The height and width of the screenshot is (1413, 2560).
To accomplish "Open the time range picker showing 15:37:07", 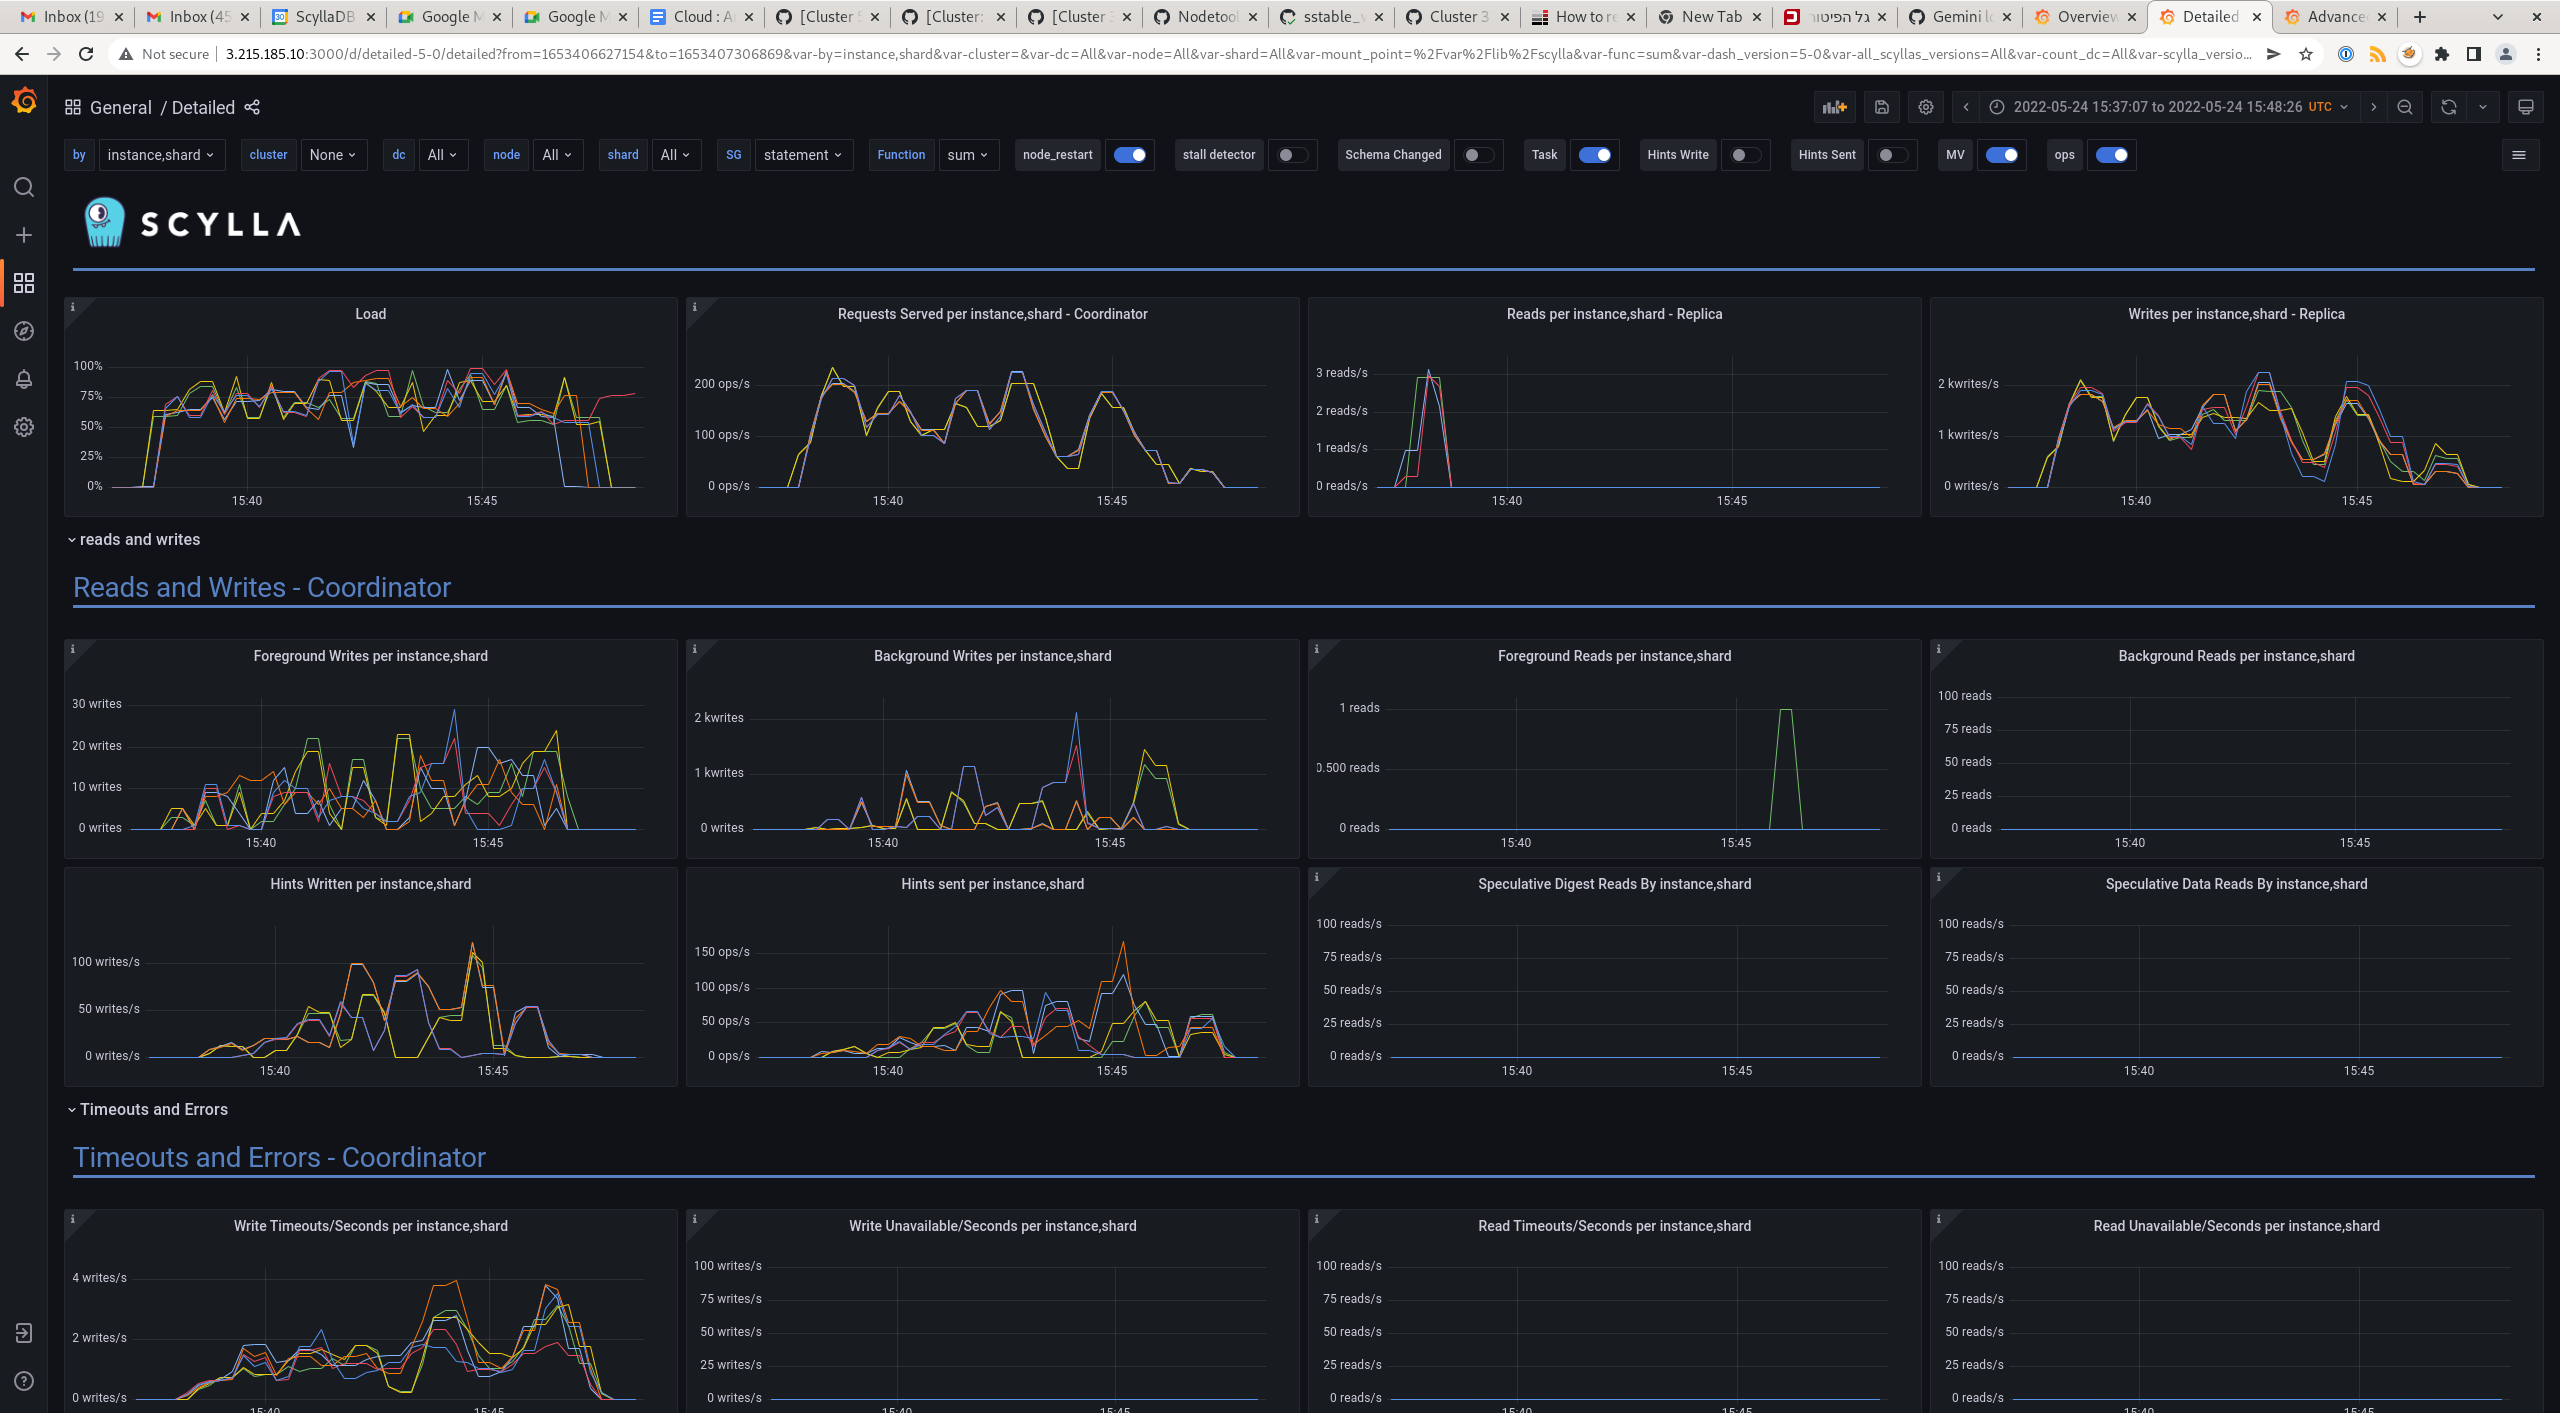I will click(2160, 107).
